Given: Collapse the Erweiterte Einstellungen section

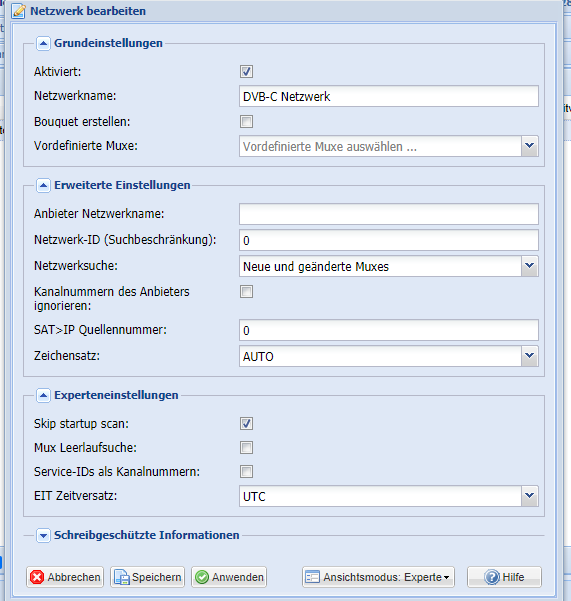Looking at the screenshot, I should click(x=43, y=186).
